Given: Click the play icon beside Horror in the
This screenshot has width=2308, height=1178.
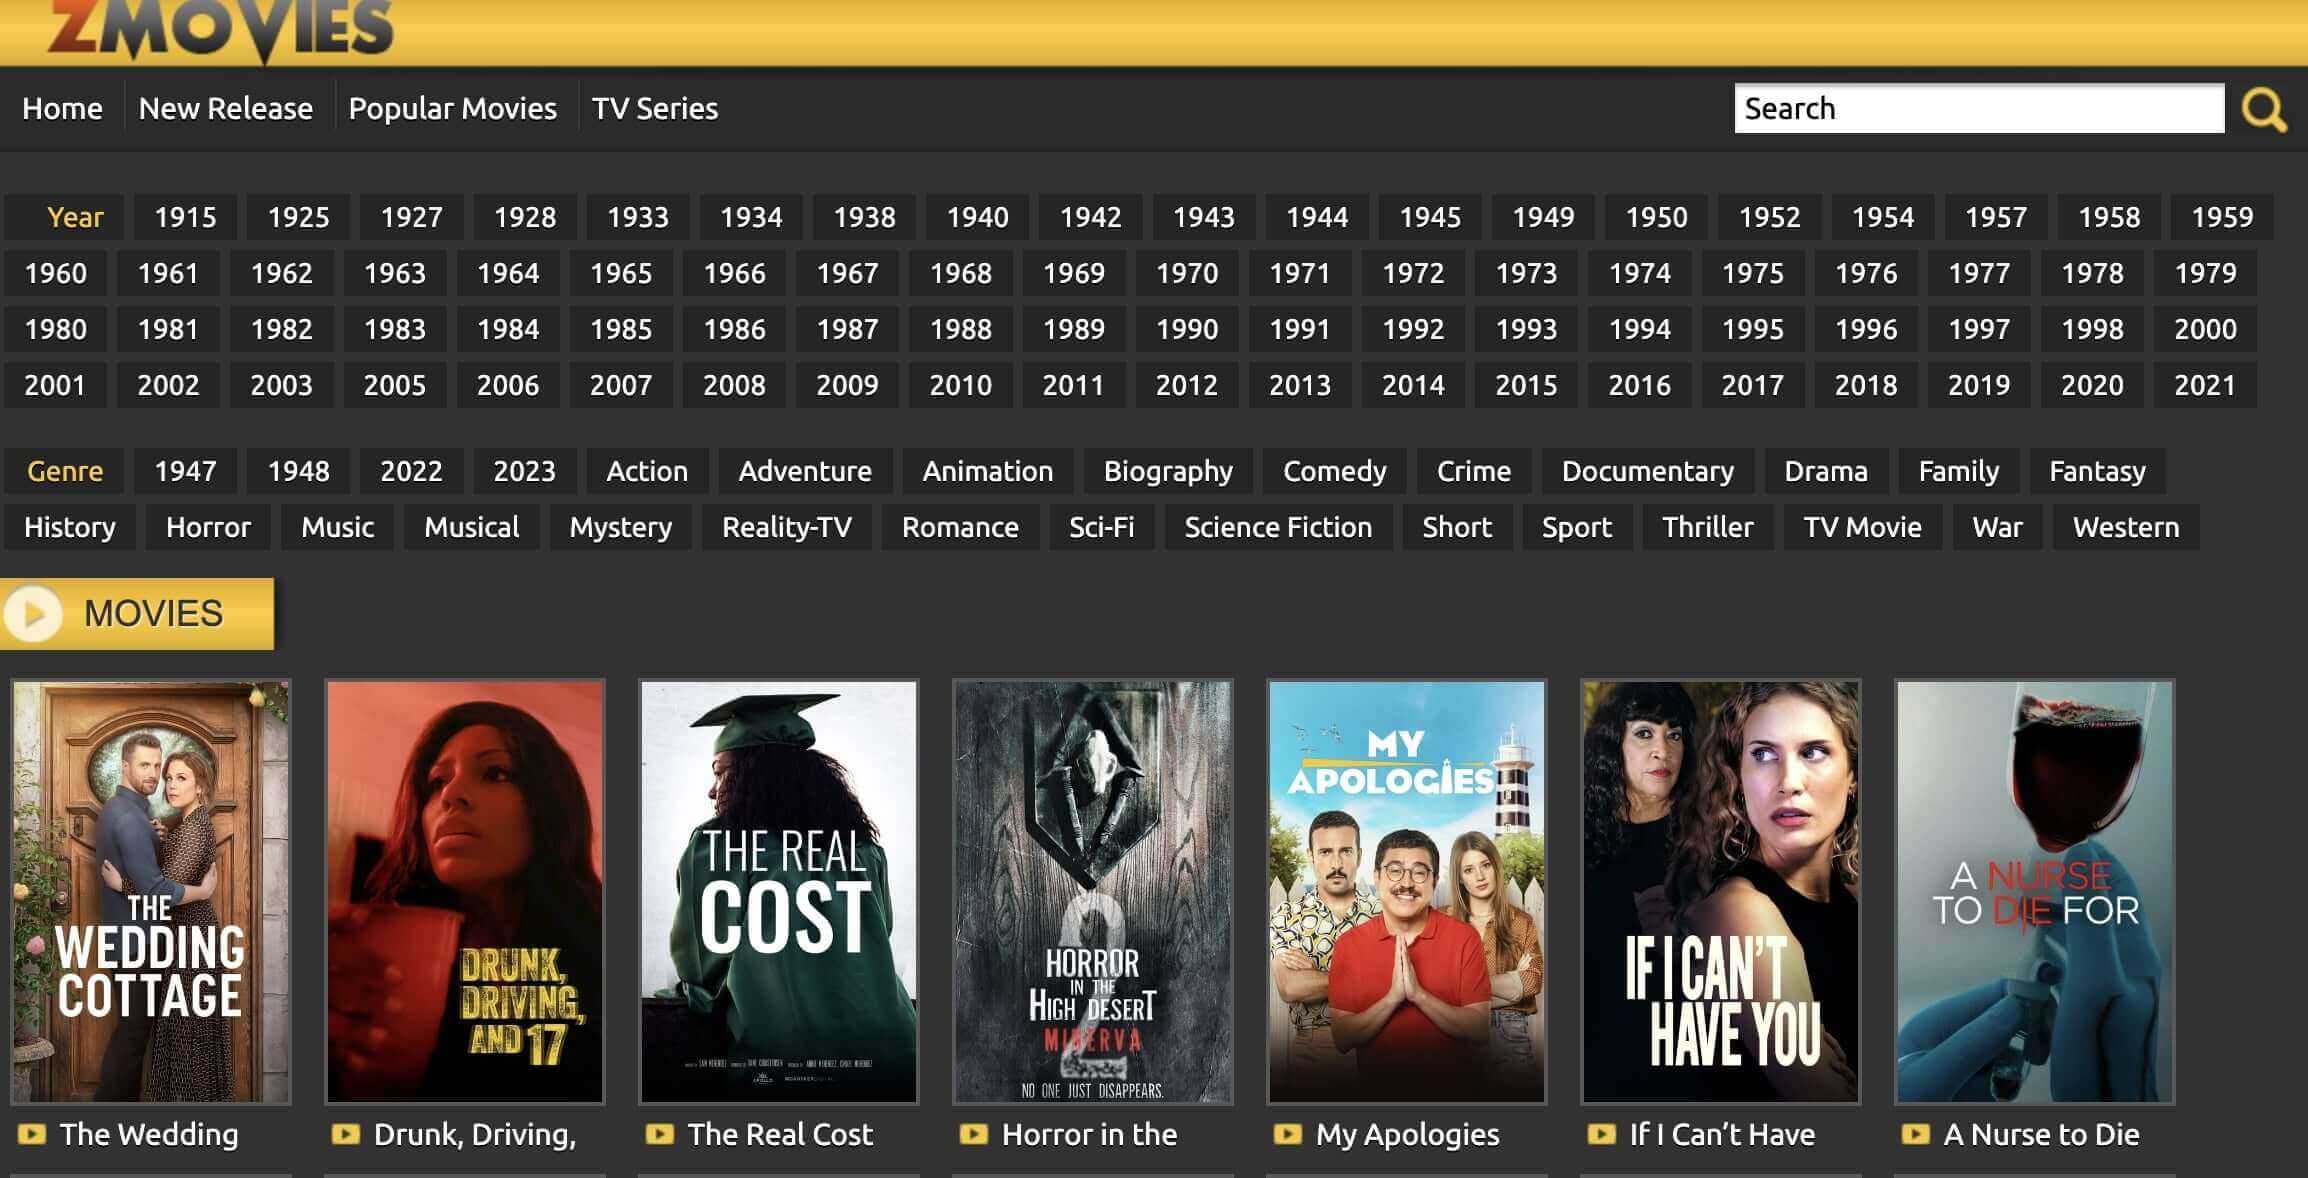Looking at the screenshot, I should tap(977, 1134).
